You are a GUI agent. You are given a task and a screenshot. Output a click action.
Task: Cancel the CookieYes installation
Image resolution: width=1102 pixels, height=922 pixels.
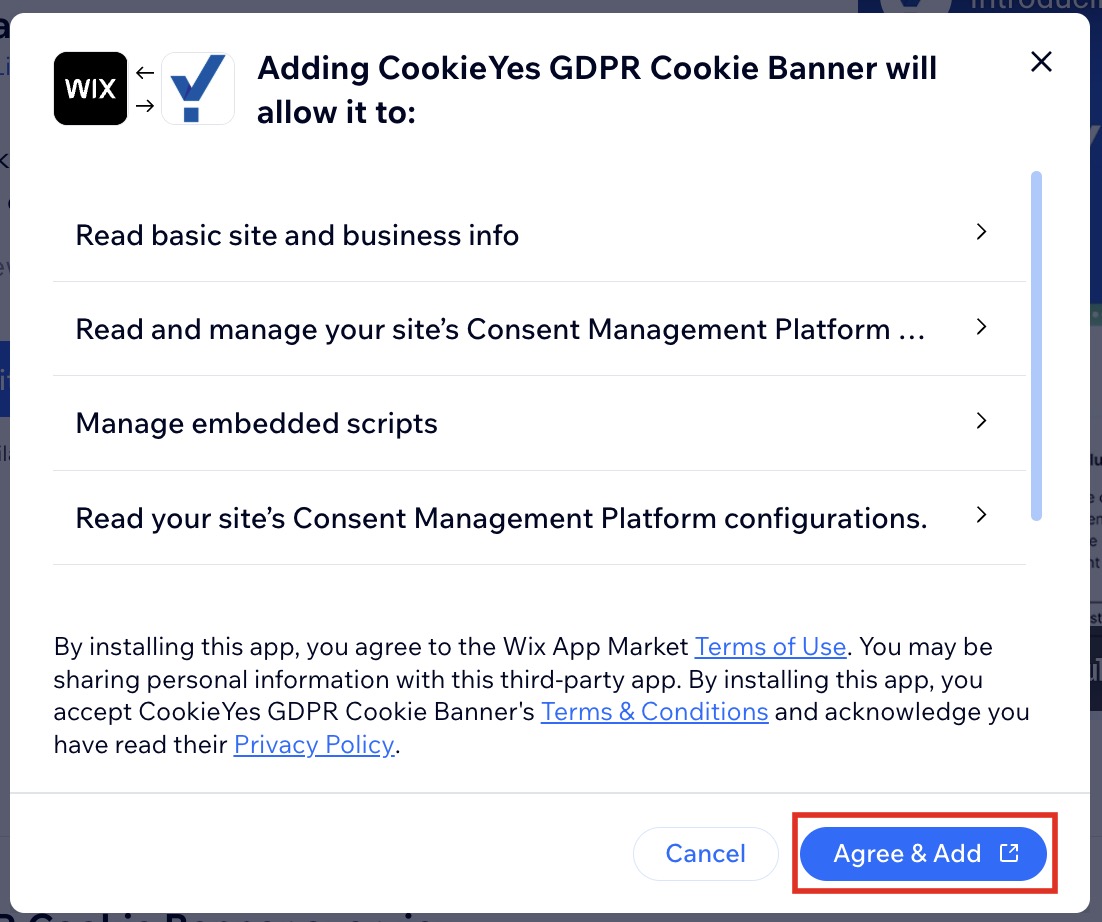tap(705, 854)
